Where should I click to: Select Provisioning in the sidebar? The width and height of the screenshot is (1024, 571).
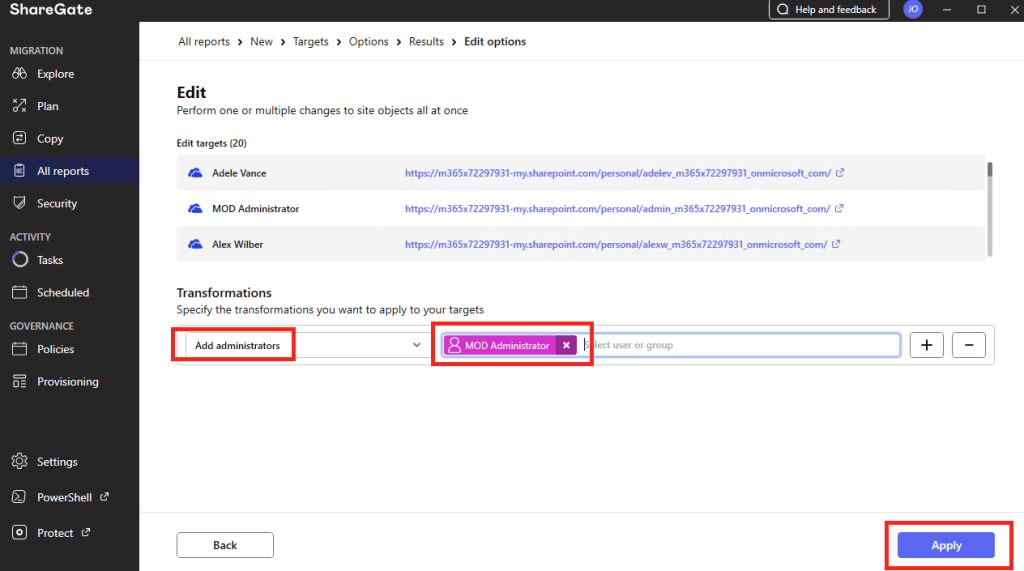point(68,382)
